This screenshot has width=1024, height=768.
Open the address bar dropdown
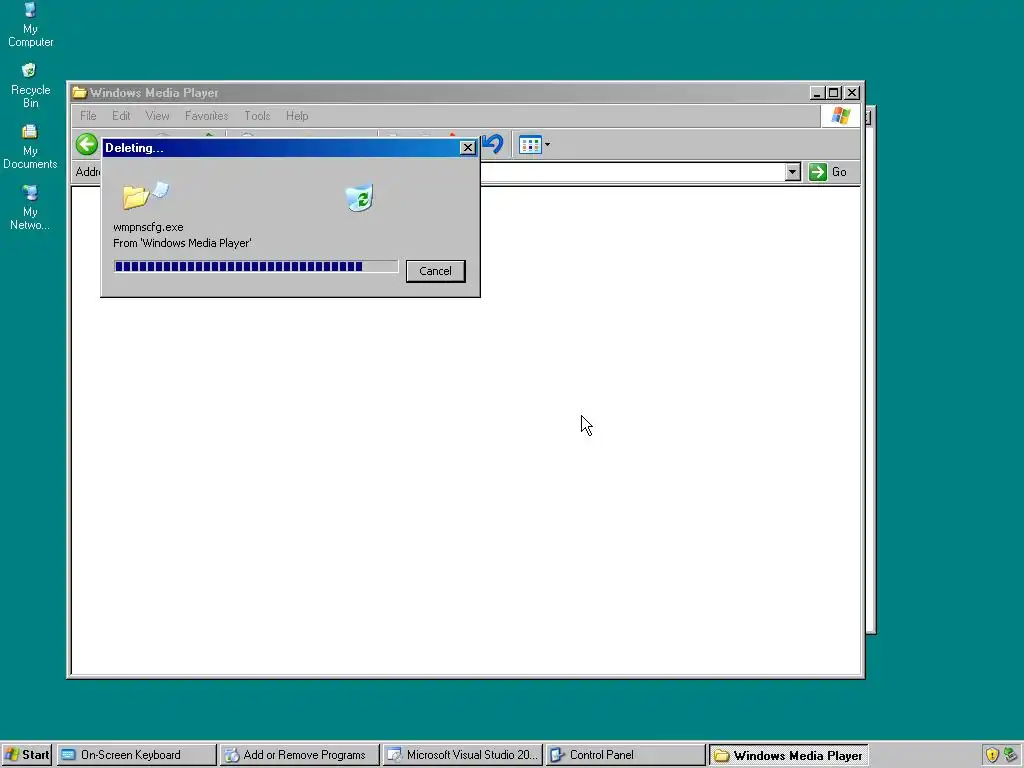point(792,172)
